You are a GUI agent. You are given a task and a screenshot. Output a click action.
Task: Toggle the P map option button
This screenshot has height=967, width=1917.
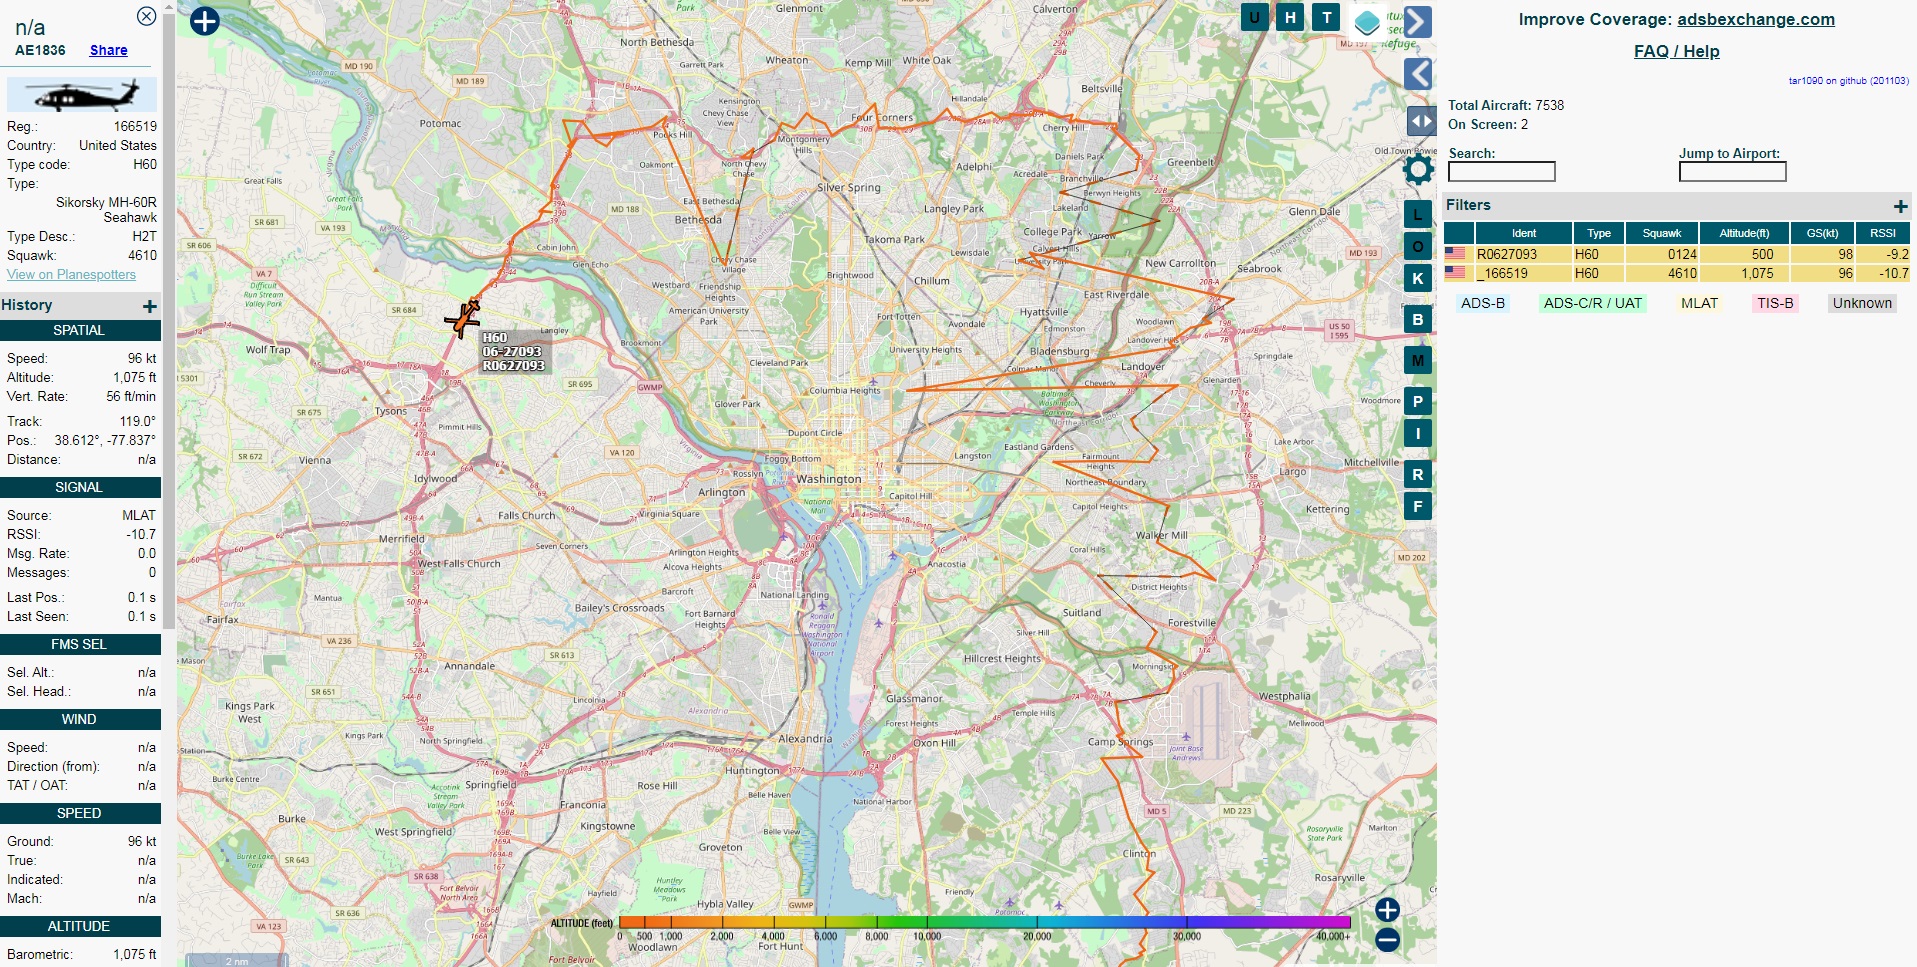click(x=1417, y=401)
